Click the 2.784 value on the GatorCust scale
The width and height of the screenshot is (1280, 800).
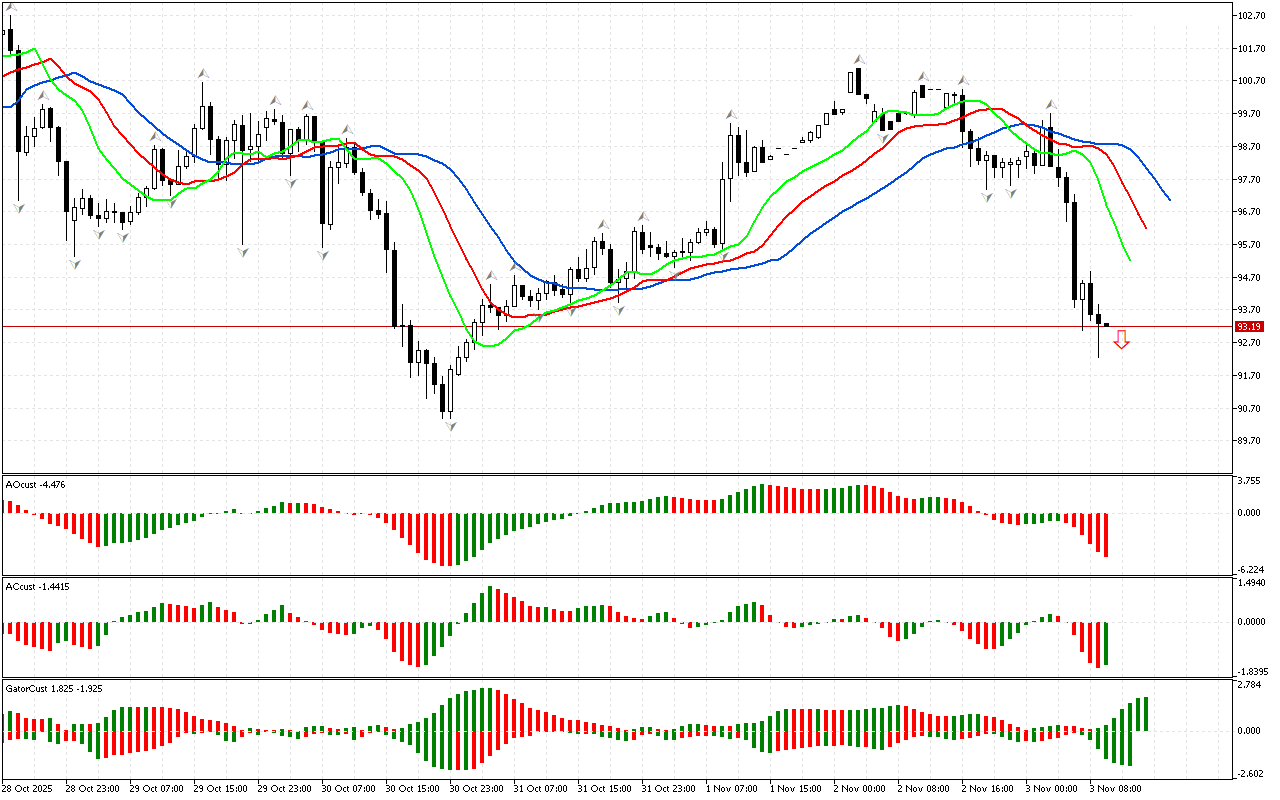pos(1251,685)
